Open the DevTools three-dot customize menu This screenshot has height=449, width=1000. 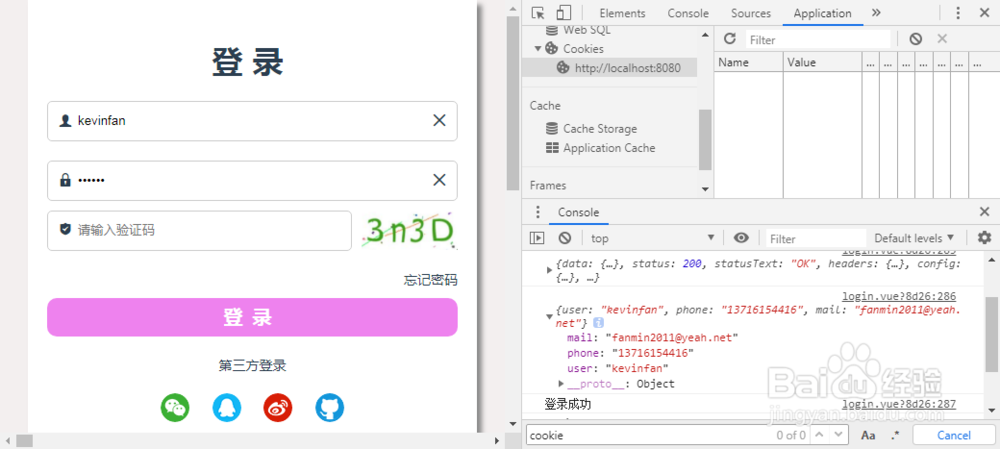tap(958, 13)
